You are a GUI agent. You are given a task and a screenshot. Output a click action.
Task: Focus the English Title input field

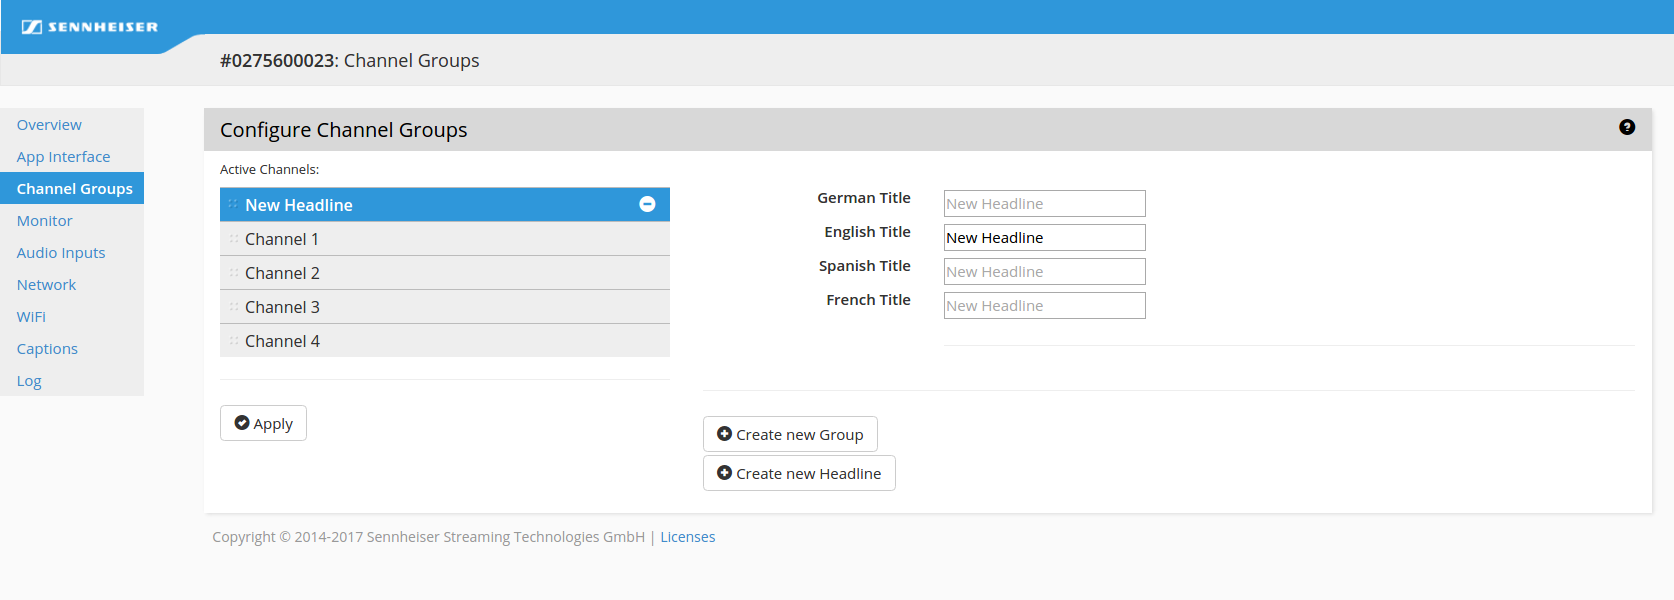pos(1044,238)
